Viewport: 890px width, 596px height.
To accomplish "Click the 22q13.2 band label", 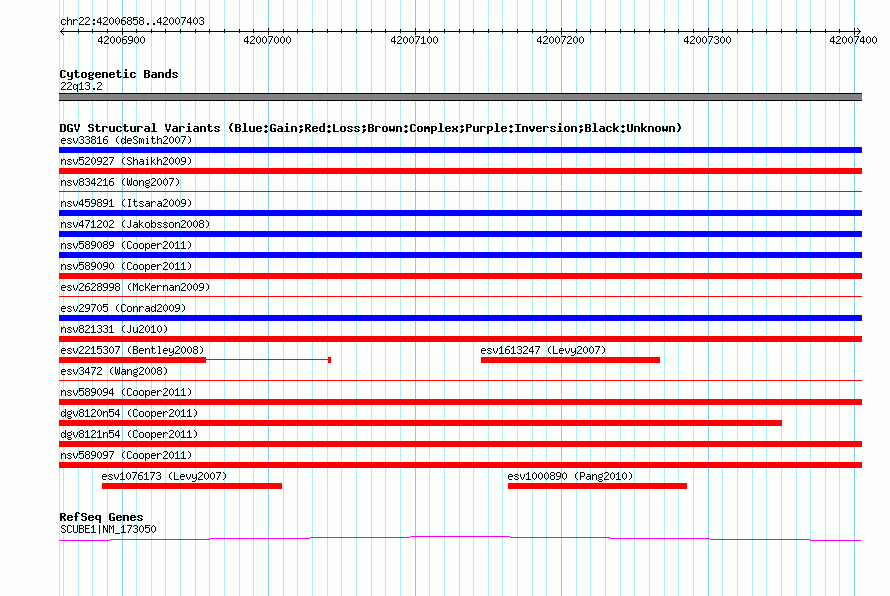I will pyautogui.click(x=81, y=86).
